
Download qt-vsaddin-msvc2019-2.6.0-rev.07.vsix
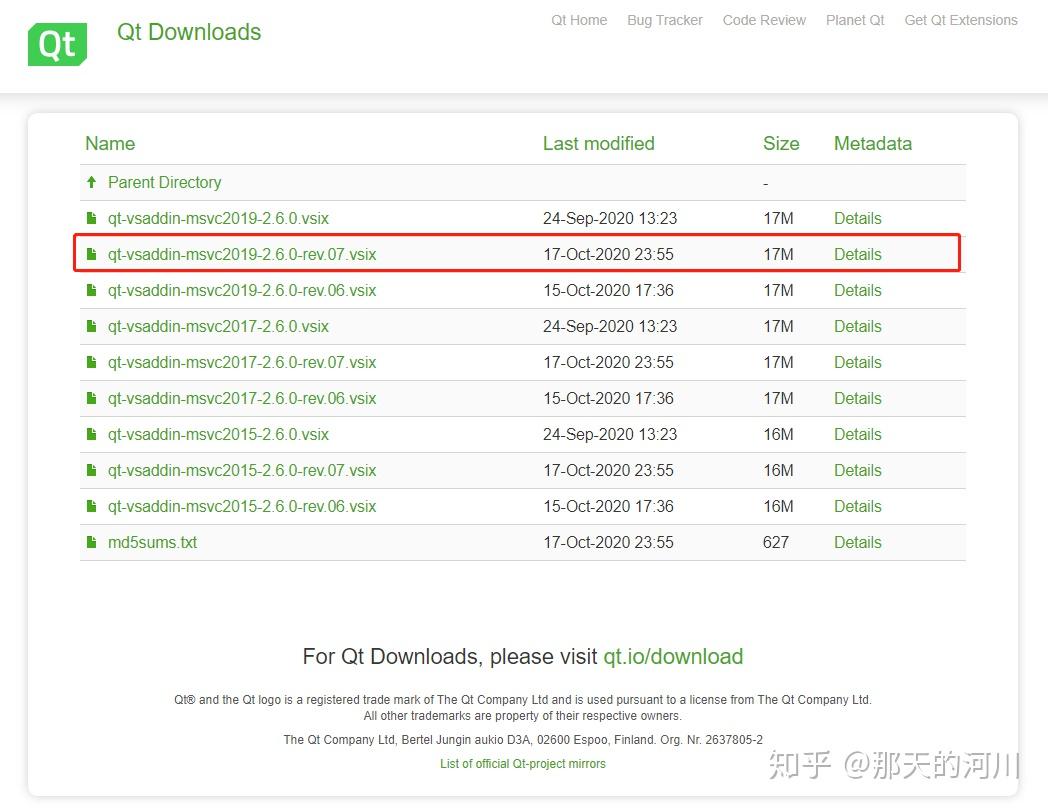(243, 254)
